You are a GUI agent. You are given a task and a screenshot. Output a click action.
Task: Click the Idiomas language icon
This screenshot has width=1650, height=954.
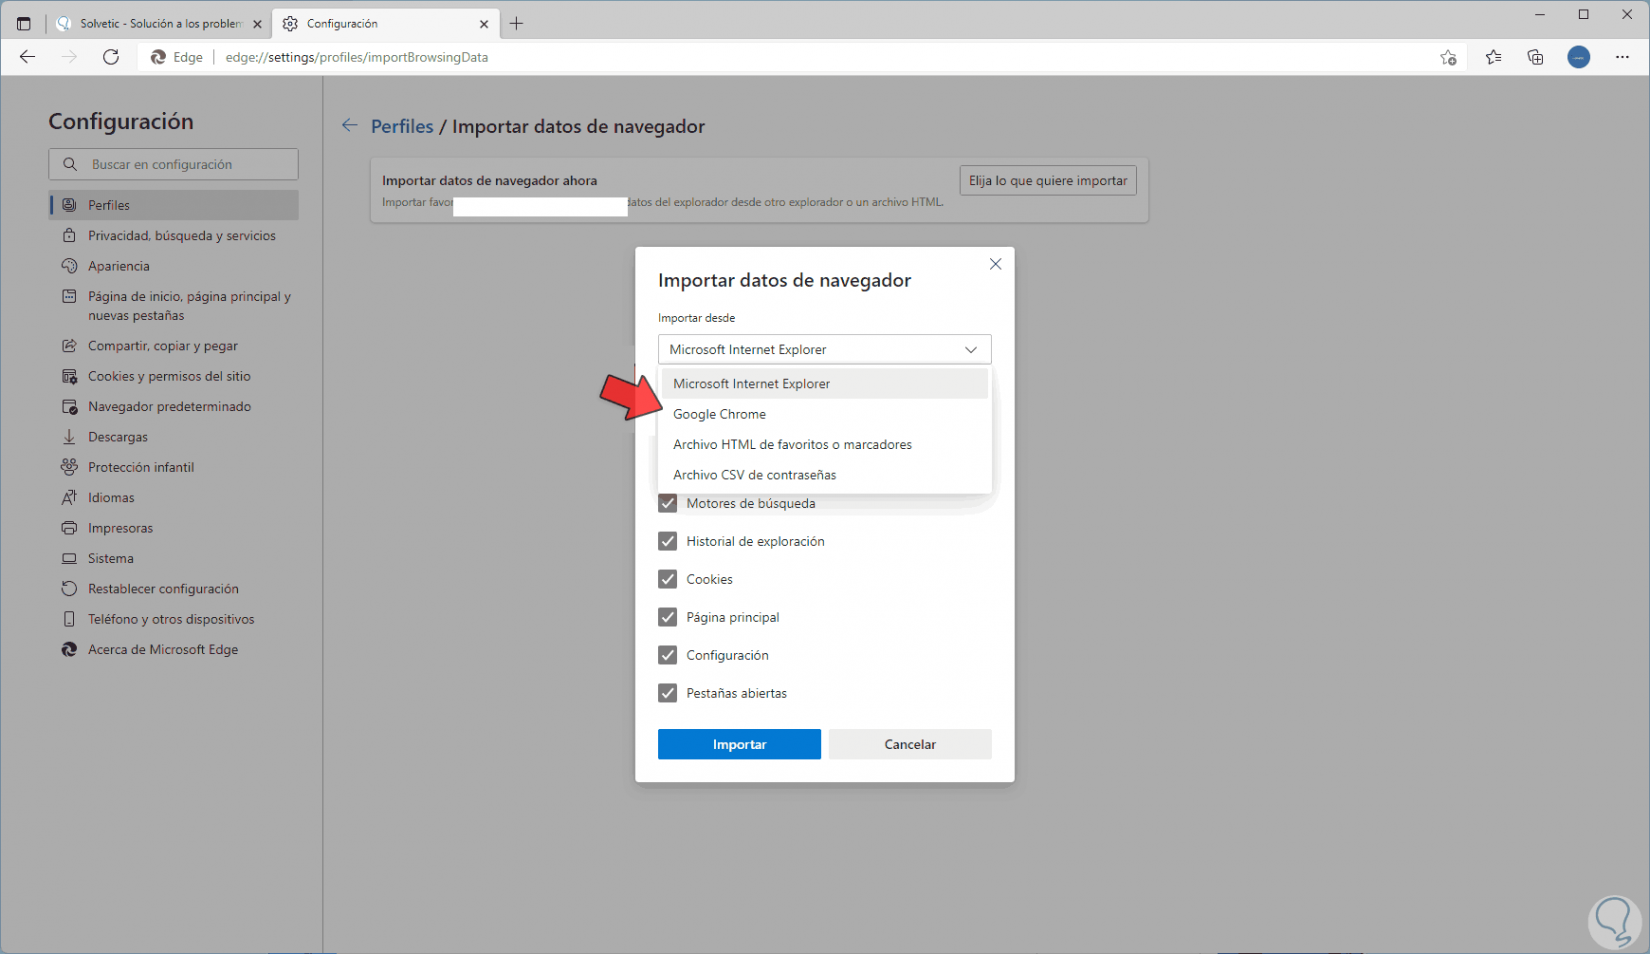tap(69, 498)
